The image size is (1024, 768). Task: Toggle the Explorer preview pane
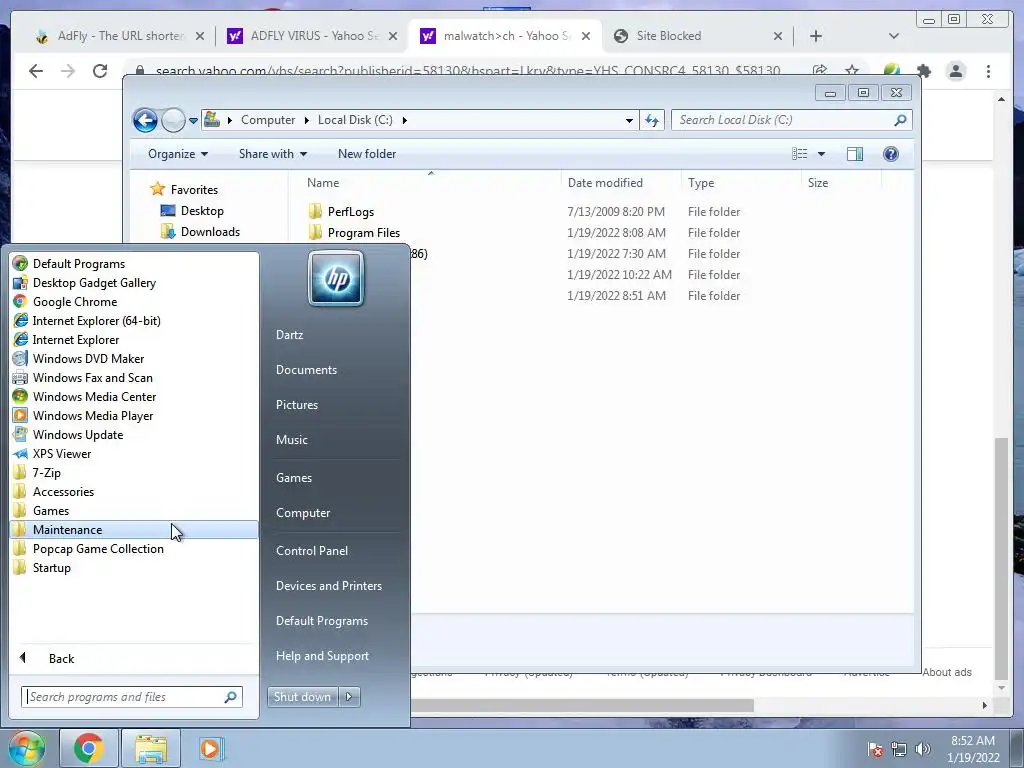pyautogui.click(x=855, y=154)
